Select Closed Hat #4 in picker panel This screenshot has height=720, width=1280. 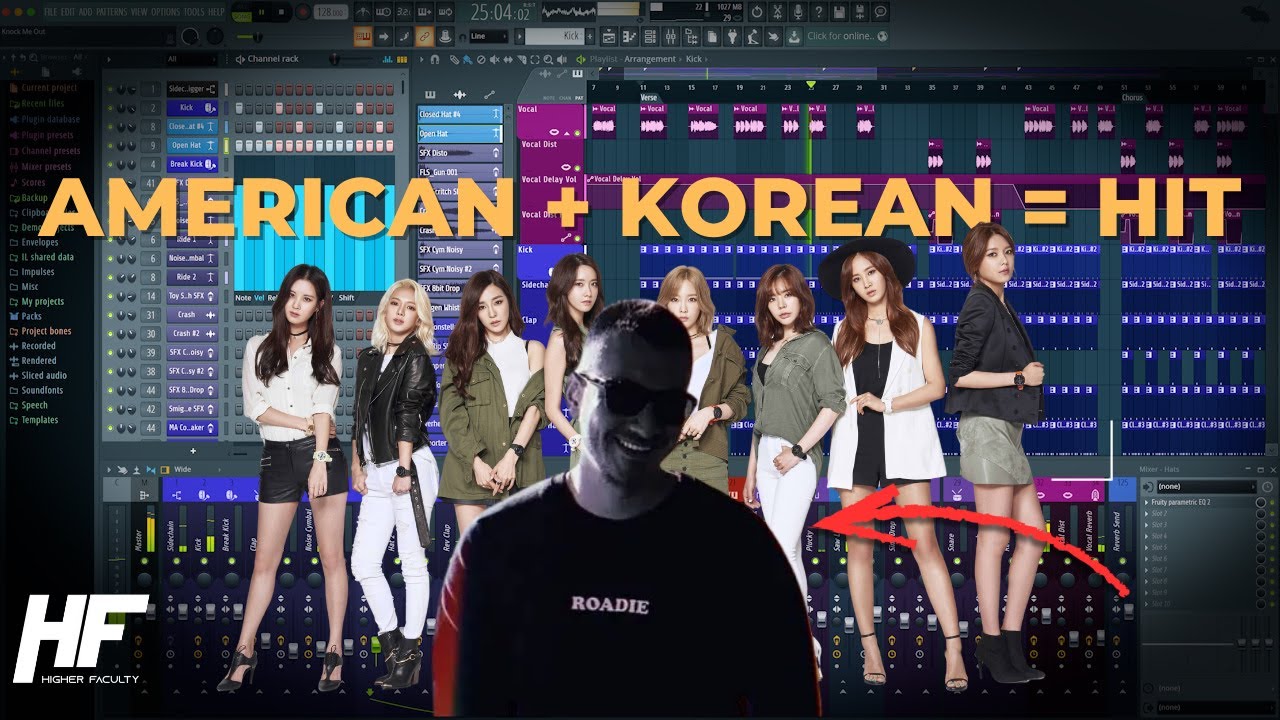(x=460, y=114)
